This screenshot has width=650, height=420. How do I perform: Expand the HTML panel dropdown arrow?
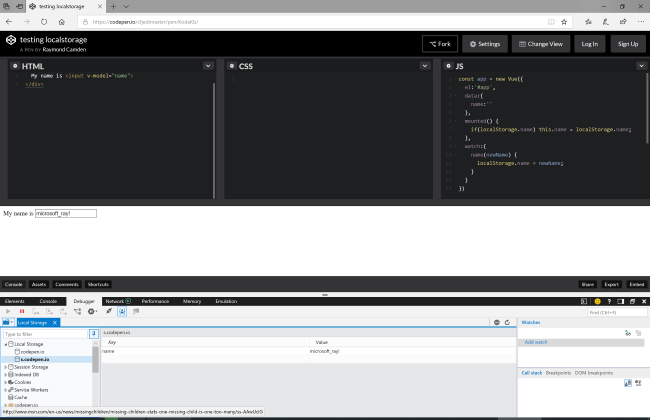click(208, 66)
